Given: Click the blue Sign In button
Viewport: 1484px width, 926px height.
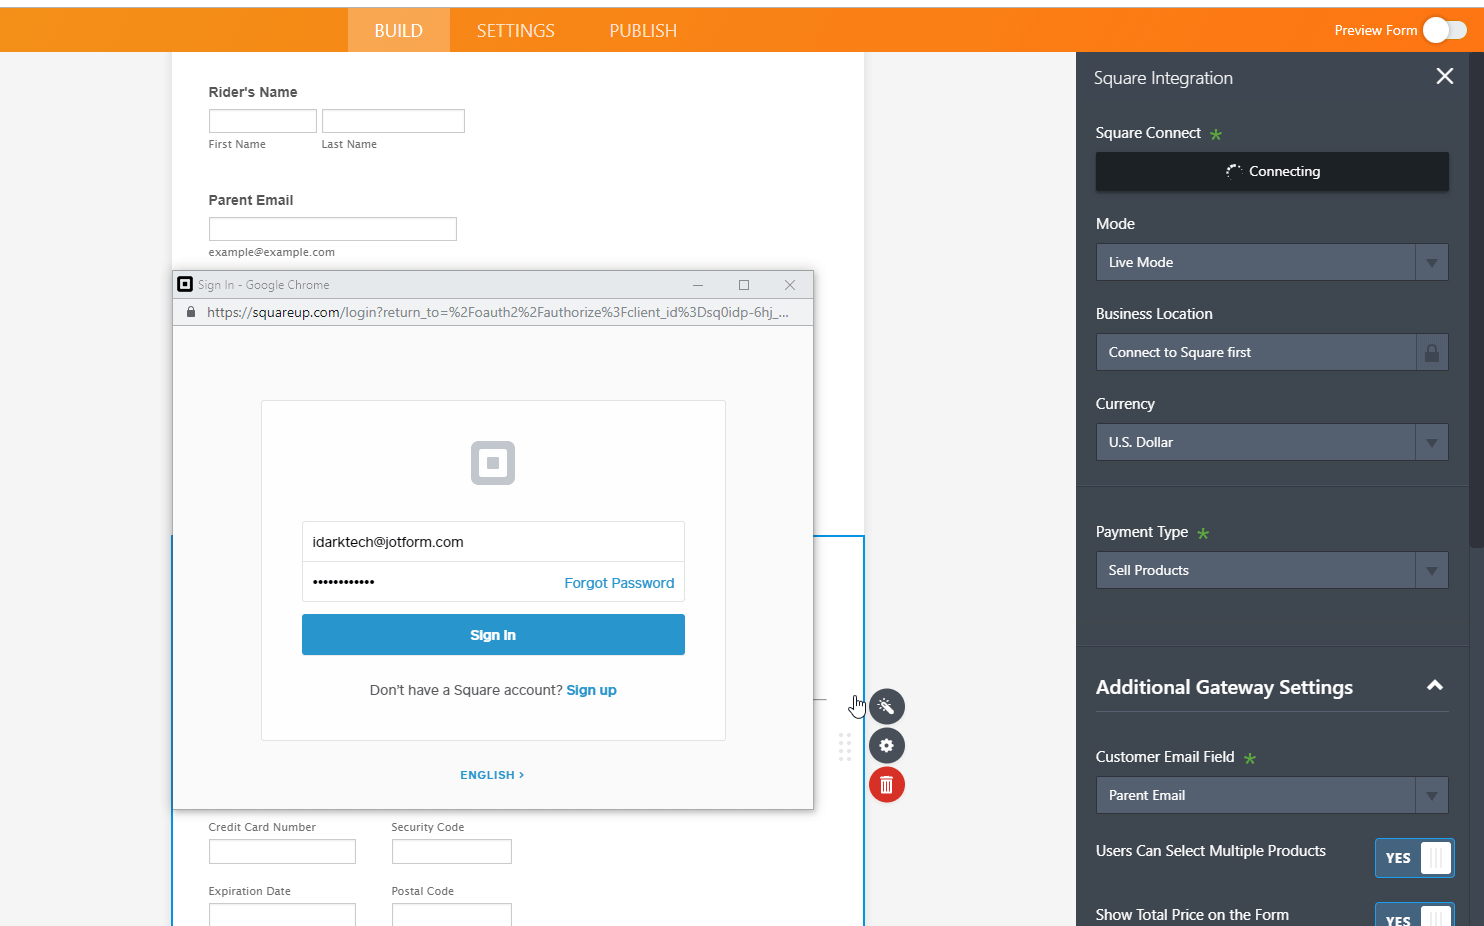Looking at the screenshot, I should click(493, 635).
